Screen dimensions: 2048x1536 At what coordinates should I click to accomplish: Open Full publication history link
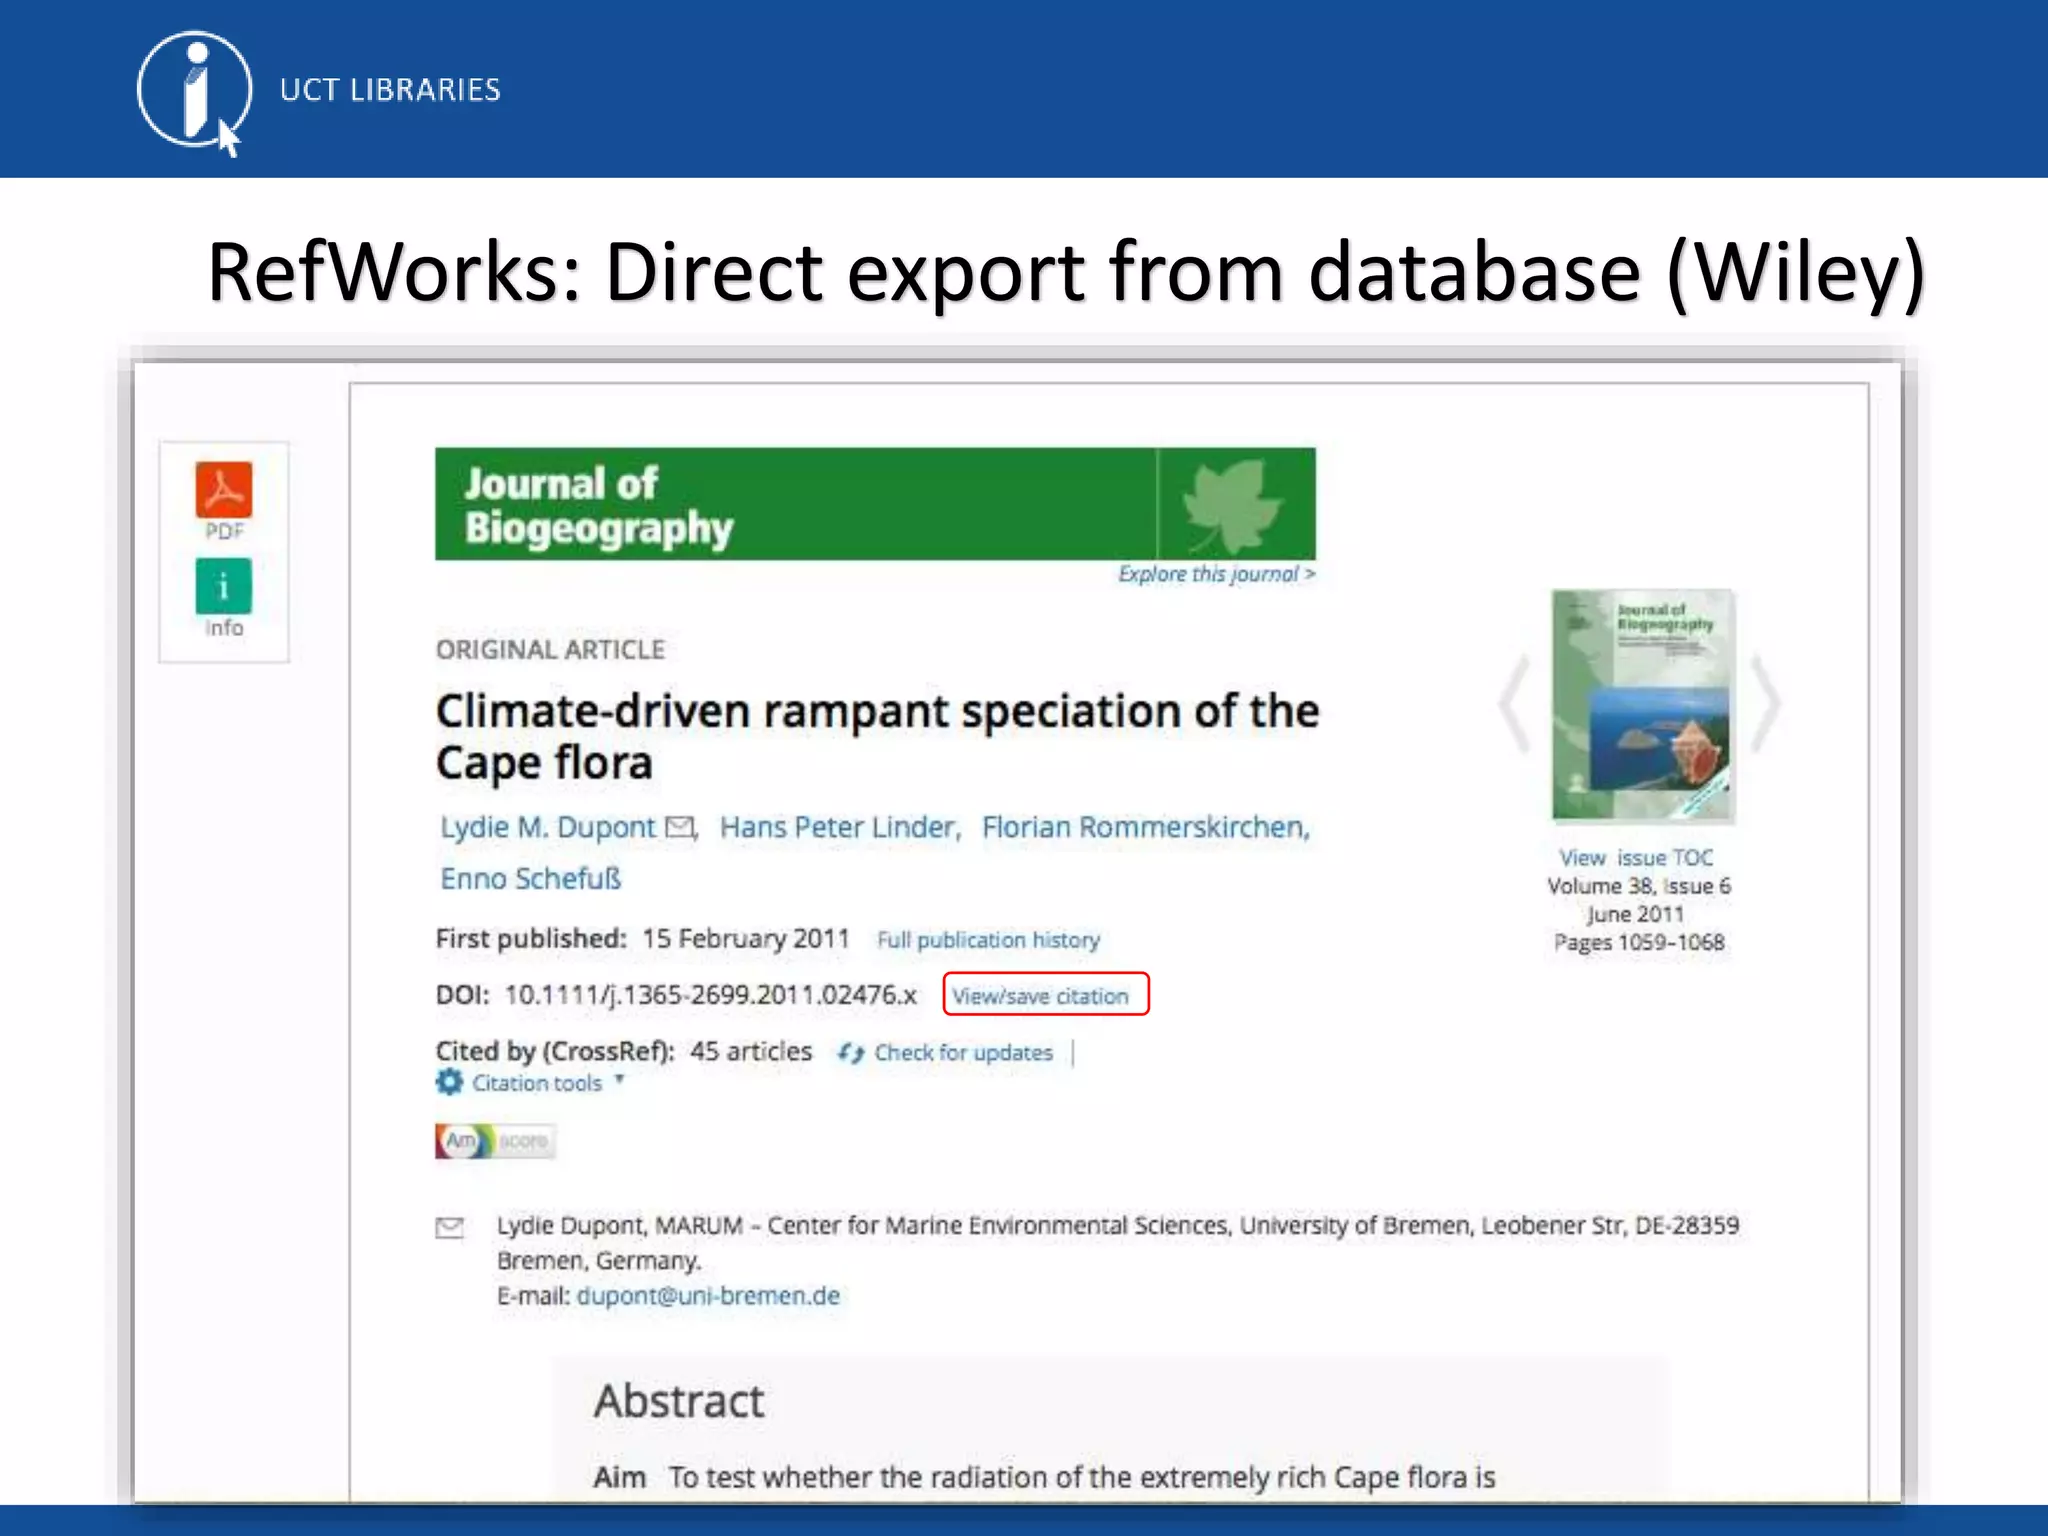[x=988, y=940]
